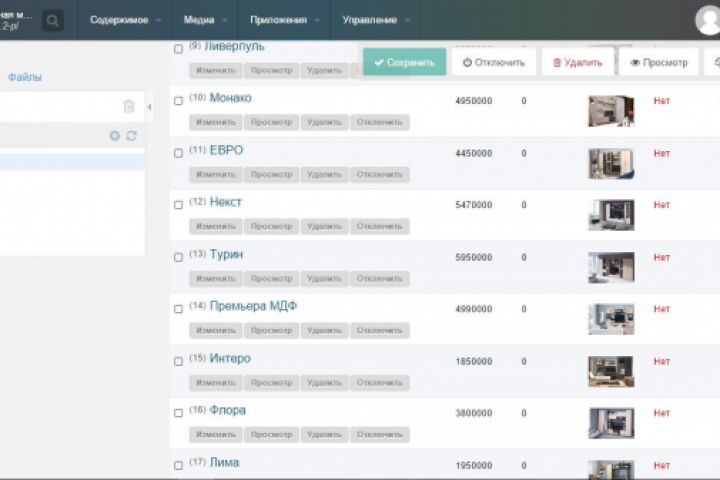The image size is (720, 480).
Task: Click Удалить under Флора
Action: (x=324, y=435)
